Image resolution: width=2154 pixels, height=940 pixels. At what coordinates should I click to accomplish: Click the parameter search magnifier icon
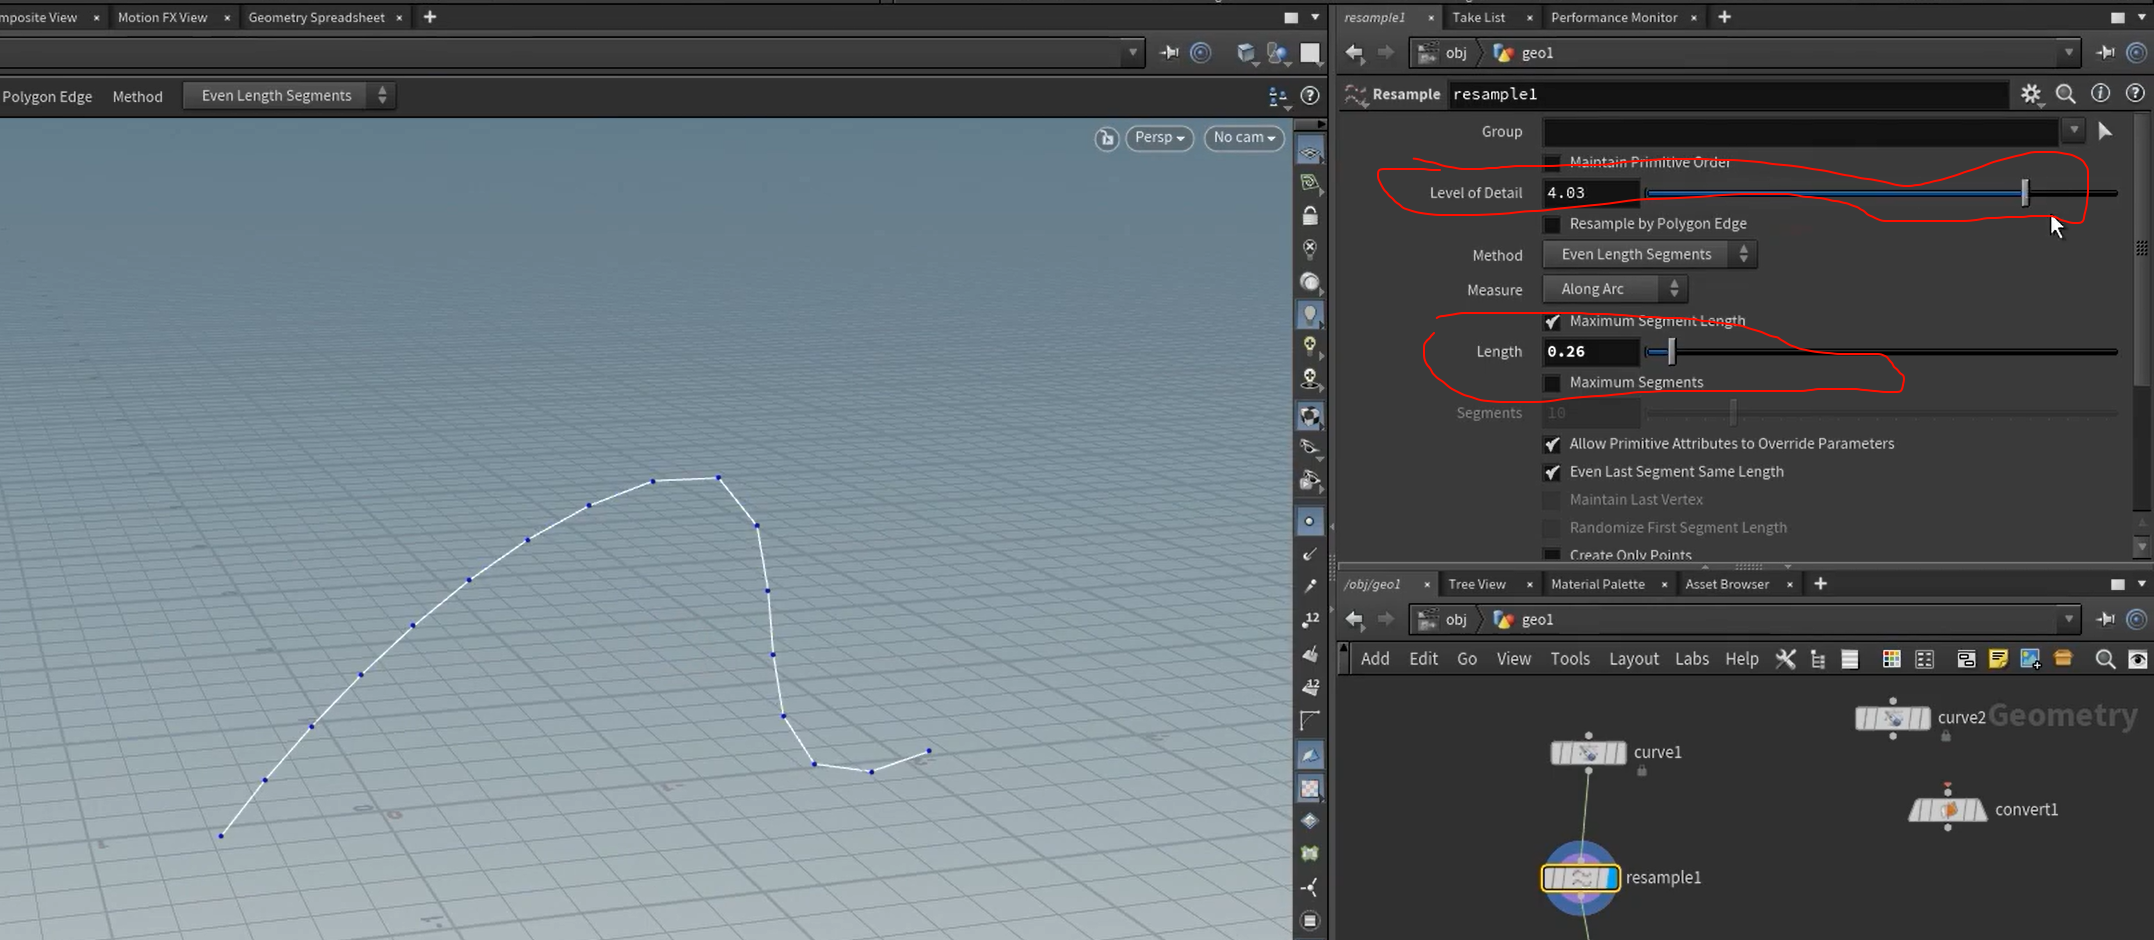(2065, 94)
